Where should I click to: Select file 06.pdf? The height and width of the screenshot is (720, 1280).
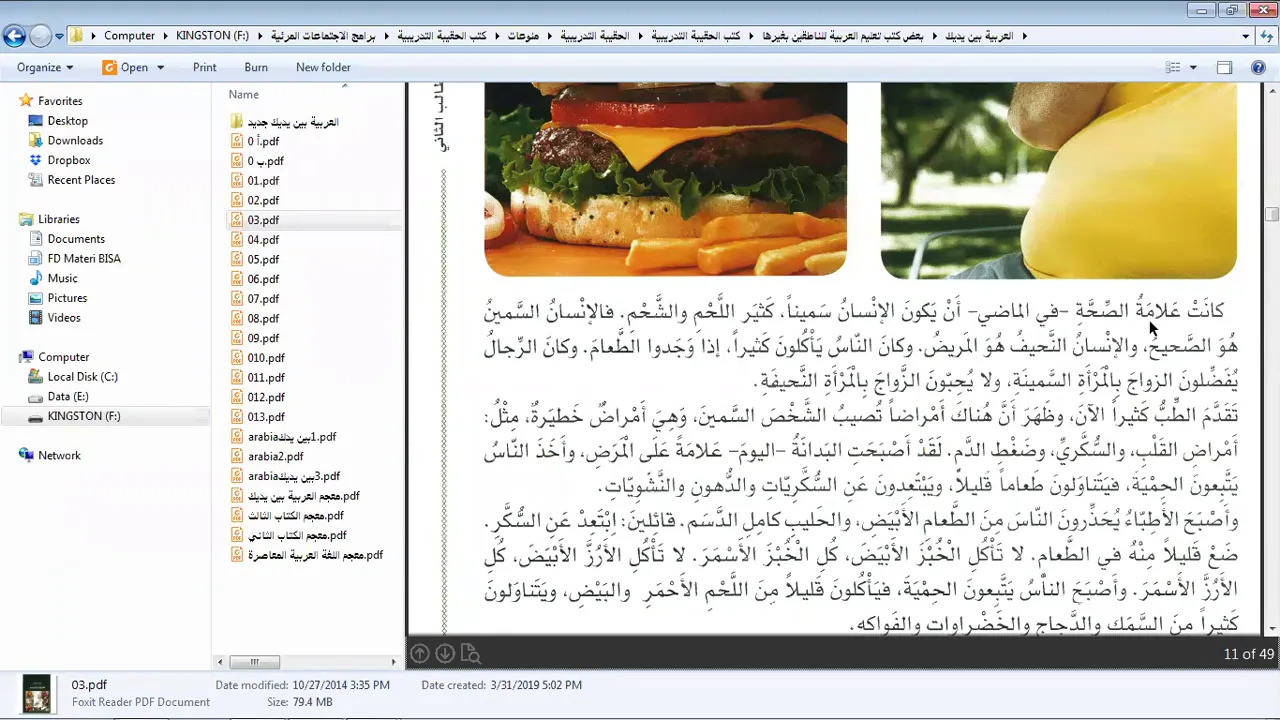263,279
